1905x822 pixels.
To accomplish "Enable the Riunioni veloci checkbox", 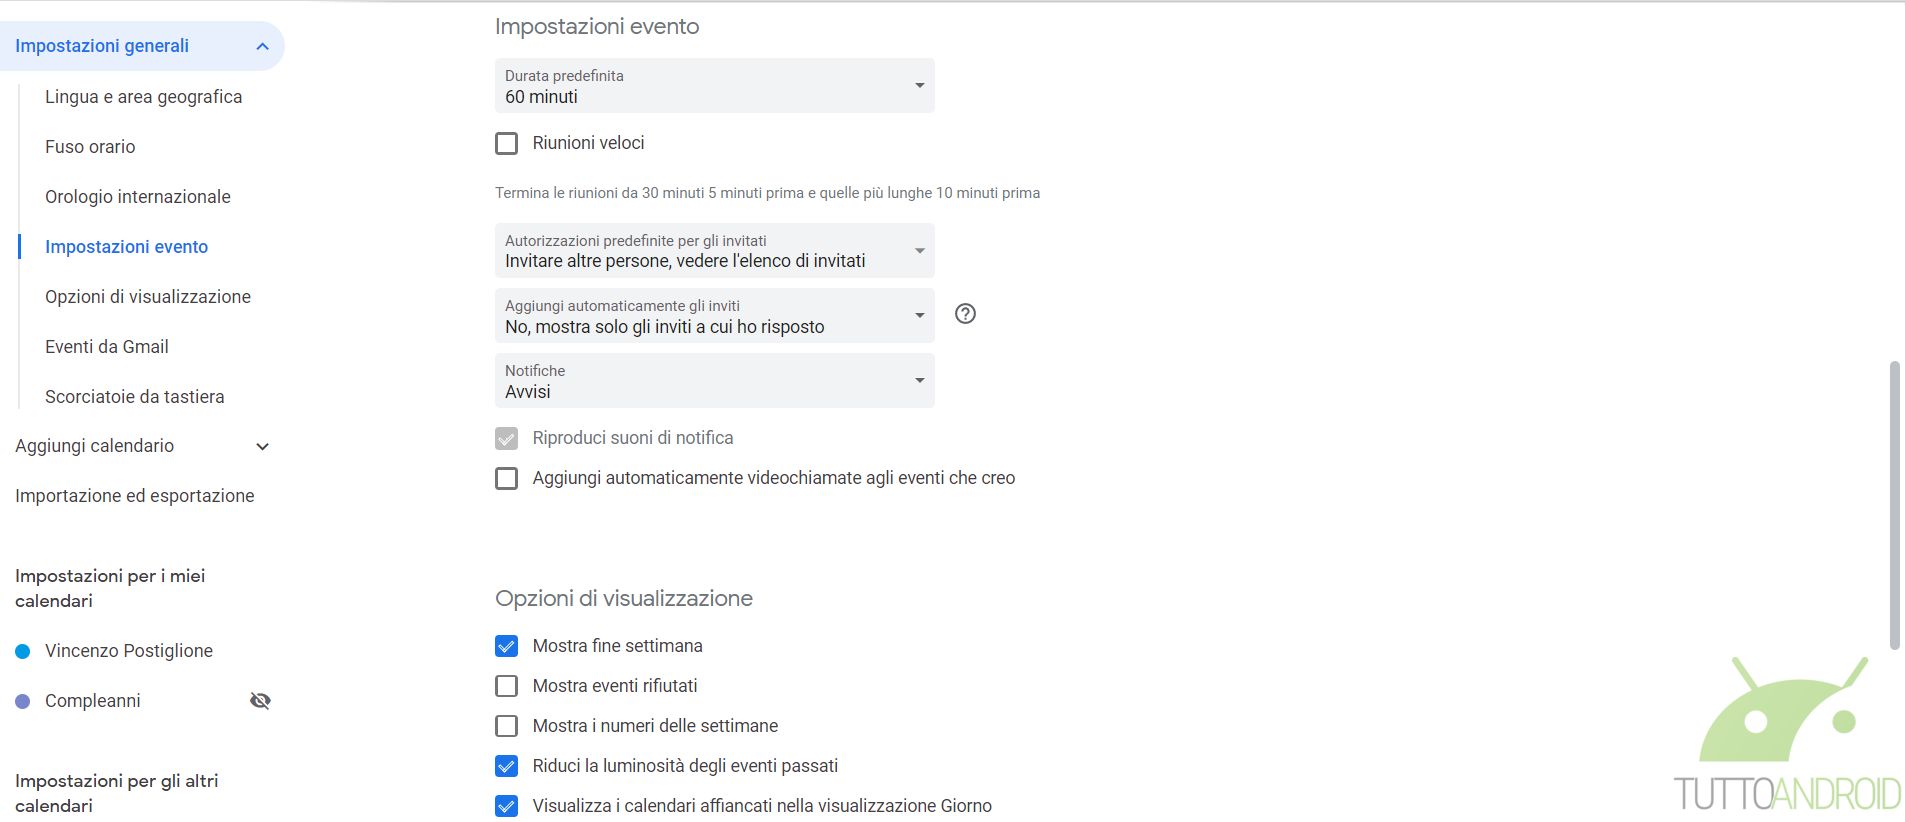I will (x=507, y=144).
